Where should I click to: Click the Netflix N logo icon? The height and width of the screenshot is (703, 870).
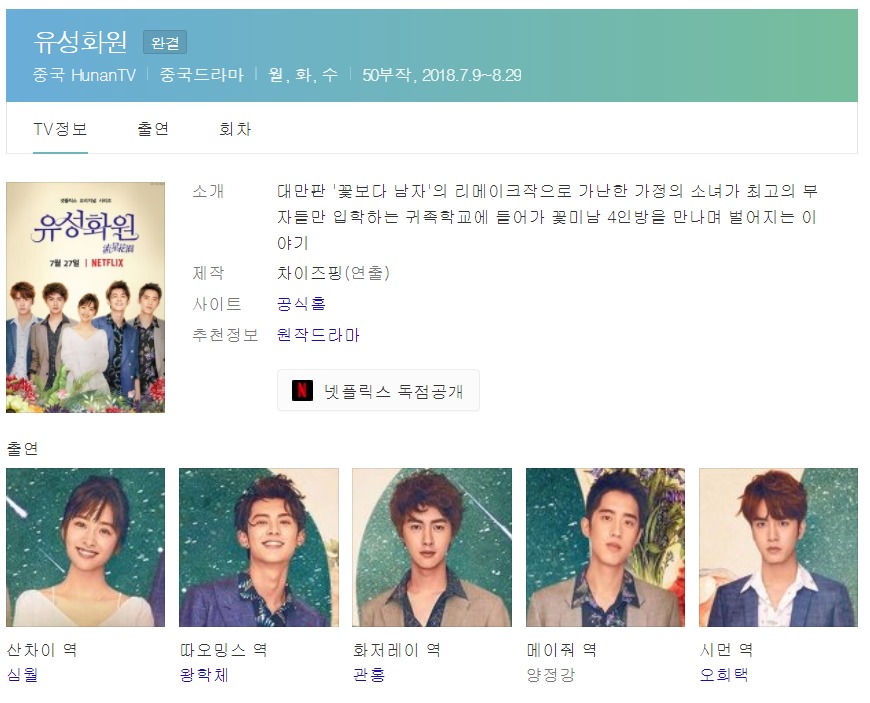302,391
